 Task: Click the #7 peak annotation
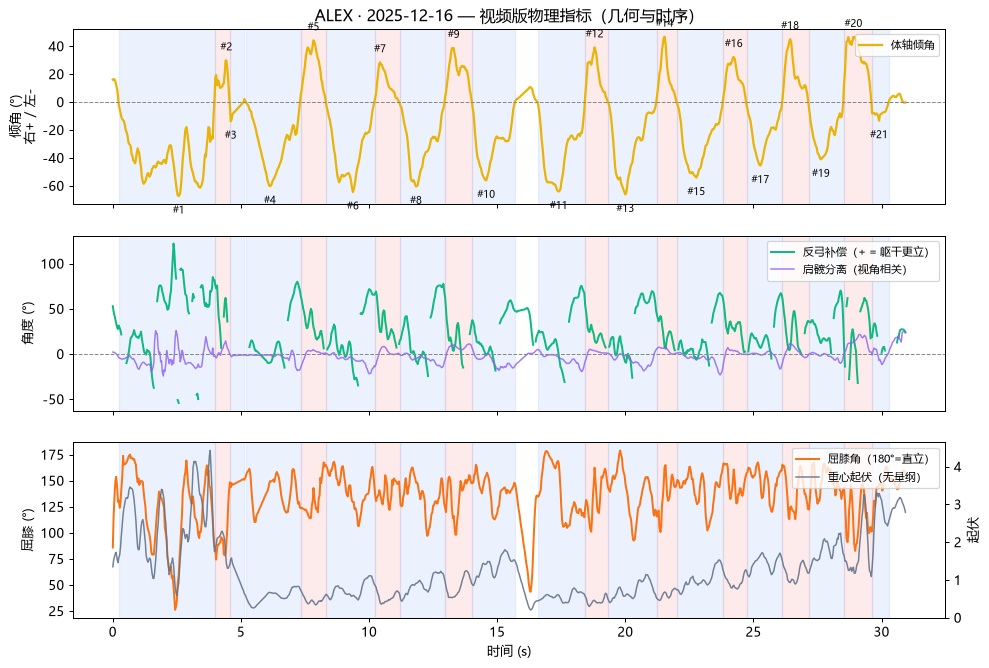coord(380,48)
